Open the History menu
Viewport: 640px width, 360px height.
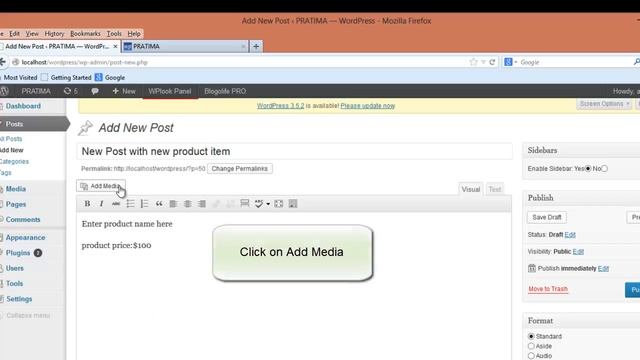point(54,33)
